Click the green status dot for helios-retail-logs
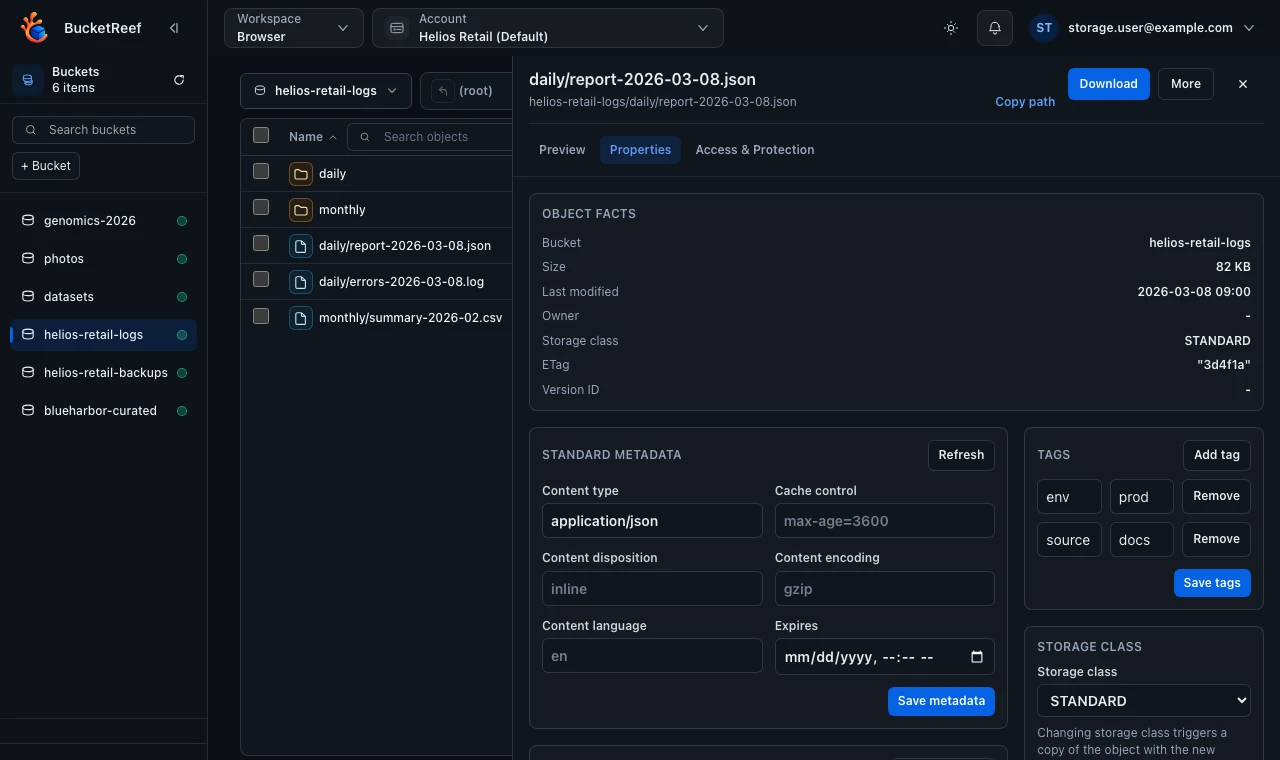This screenshot has height=760, width=1280. tap(182, 335)
